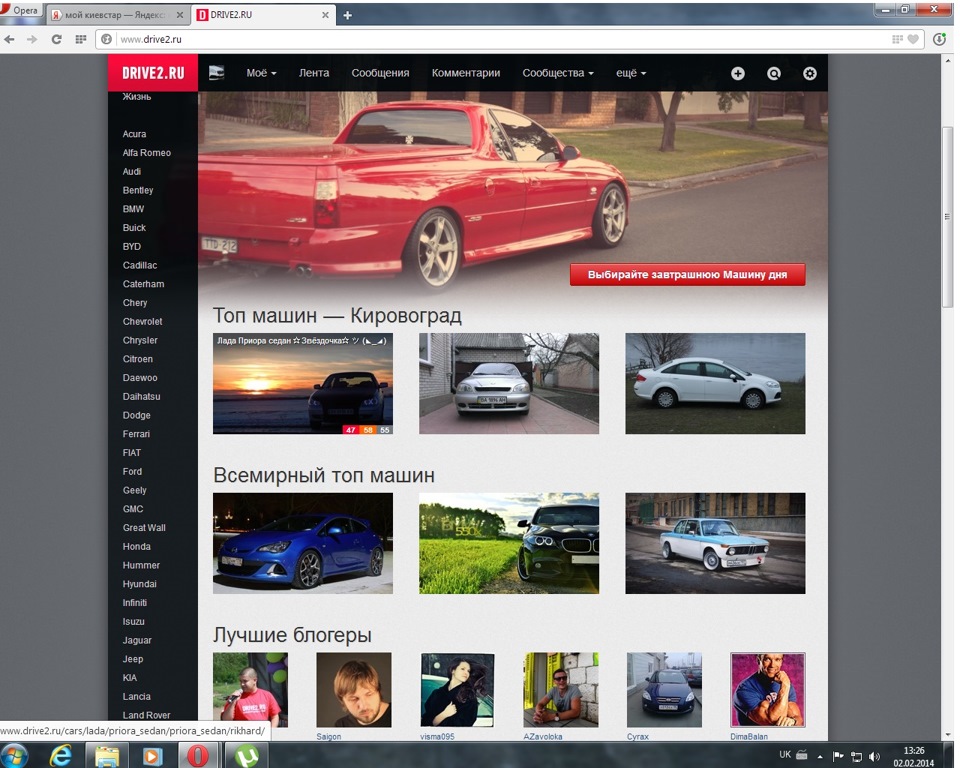Viewport: 960px width, 768px height.
Task: Click the volume speaker tray icon
Action: (874, 756)
